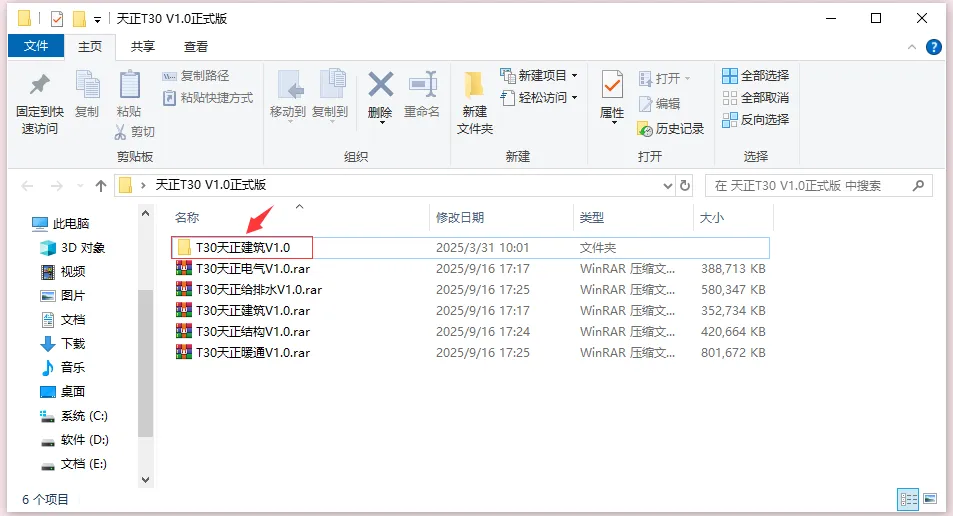The height and width of the screenshot is (516, 953).
Task: Open Documents (文档) in sidebar
Action: [63, 320]
